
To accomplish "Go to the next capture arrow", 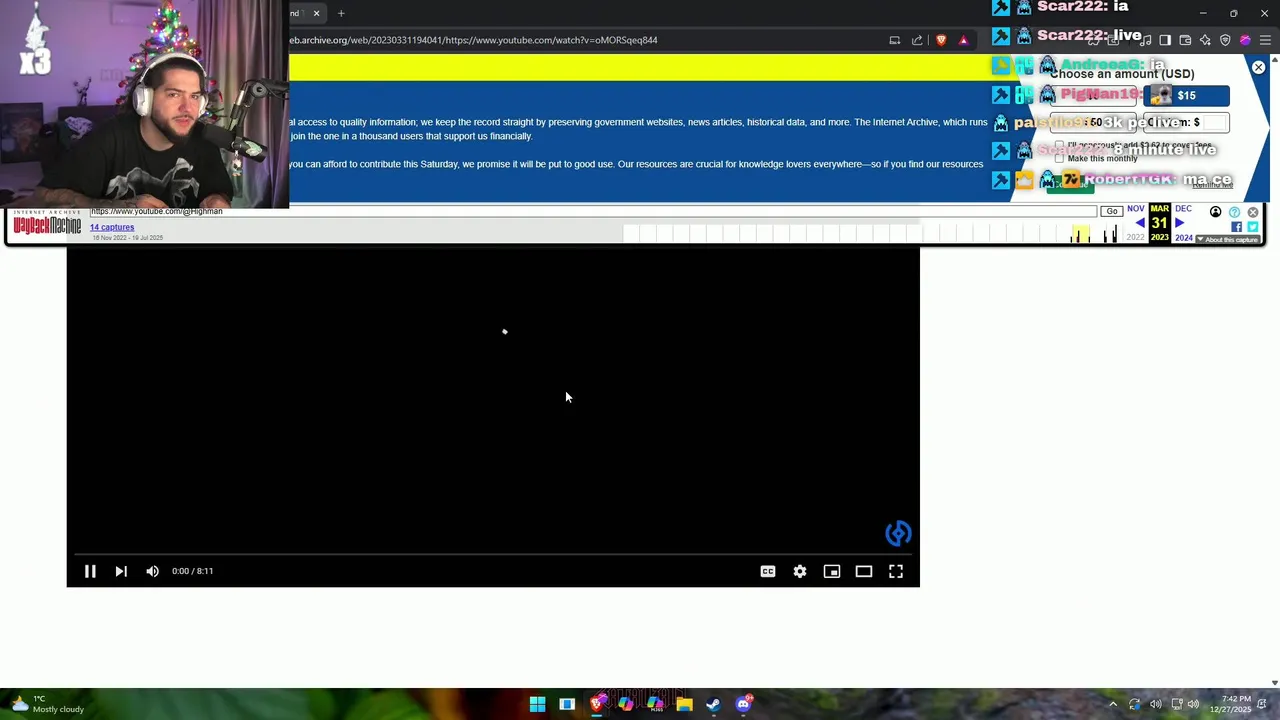I will (1179, 223).
